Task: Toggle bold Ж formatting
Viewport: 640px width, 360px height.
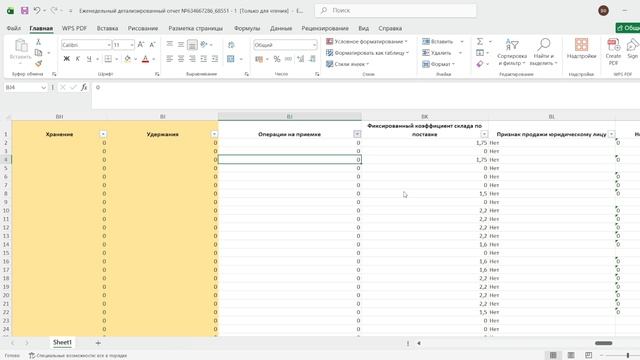Action: tap(67, 59)
